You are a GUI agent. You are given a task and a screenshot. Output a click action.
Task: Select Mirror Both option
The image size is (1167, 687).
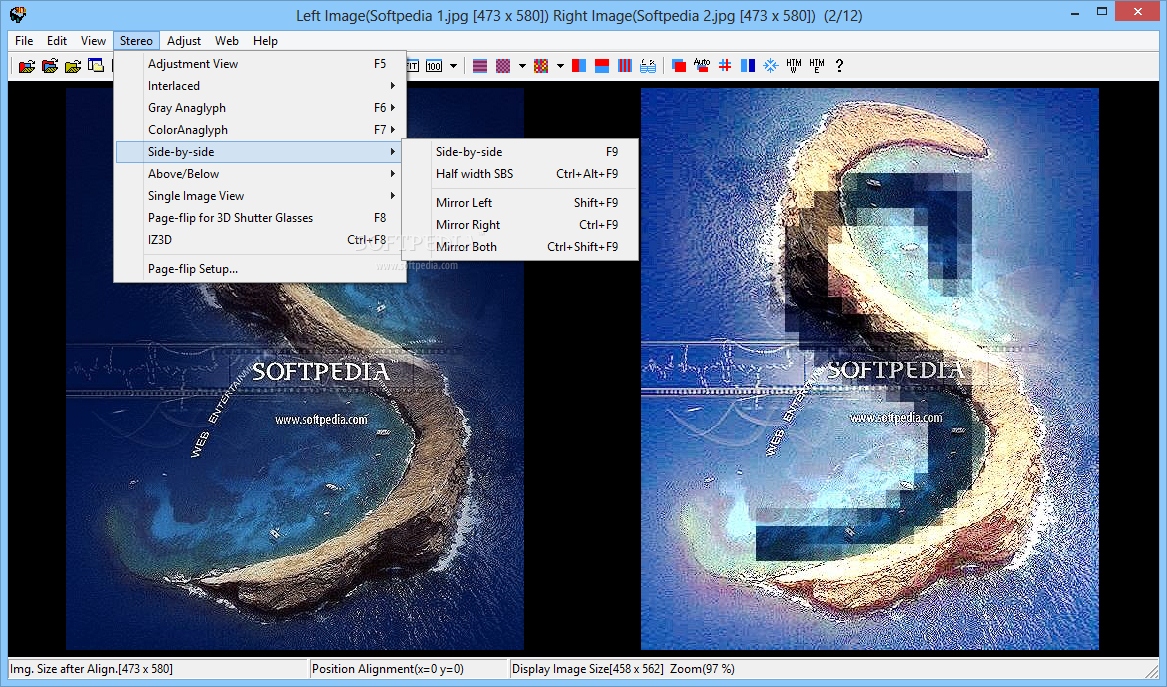(519, 246)
